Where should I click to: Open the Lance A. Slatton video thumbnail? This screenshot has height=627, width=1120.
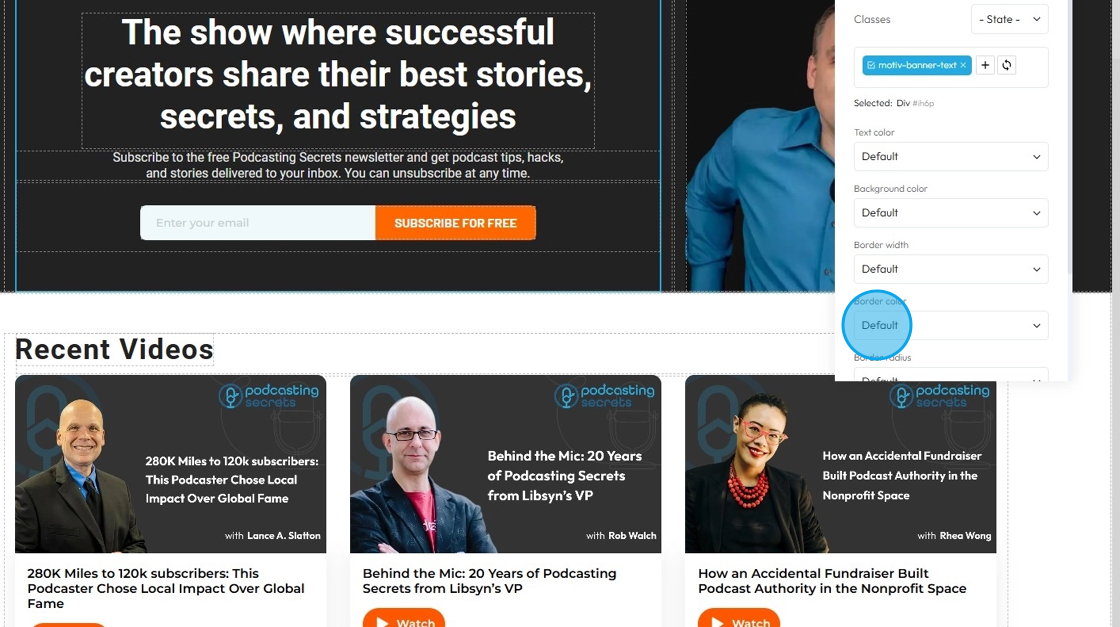(171, 464)
